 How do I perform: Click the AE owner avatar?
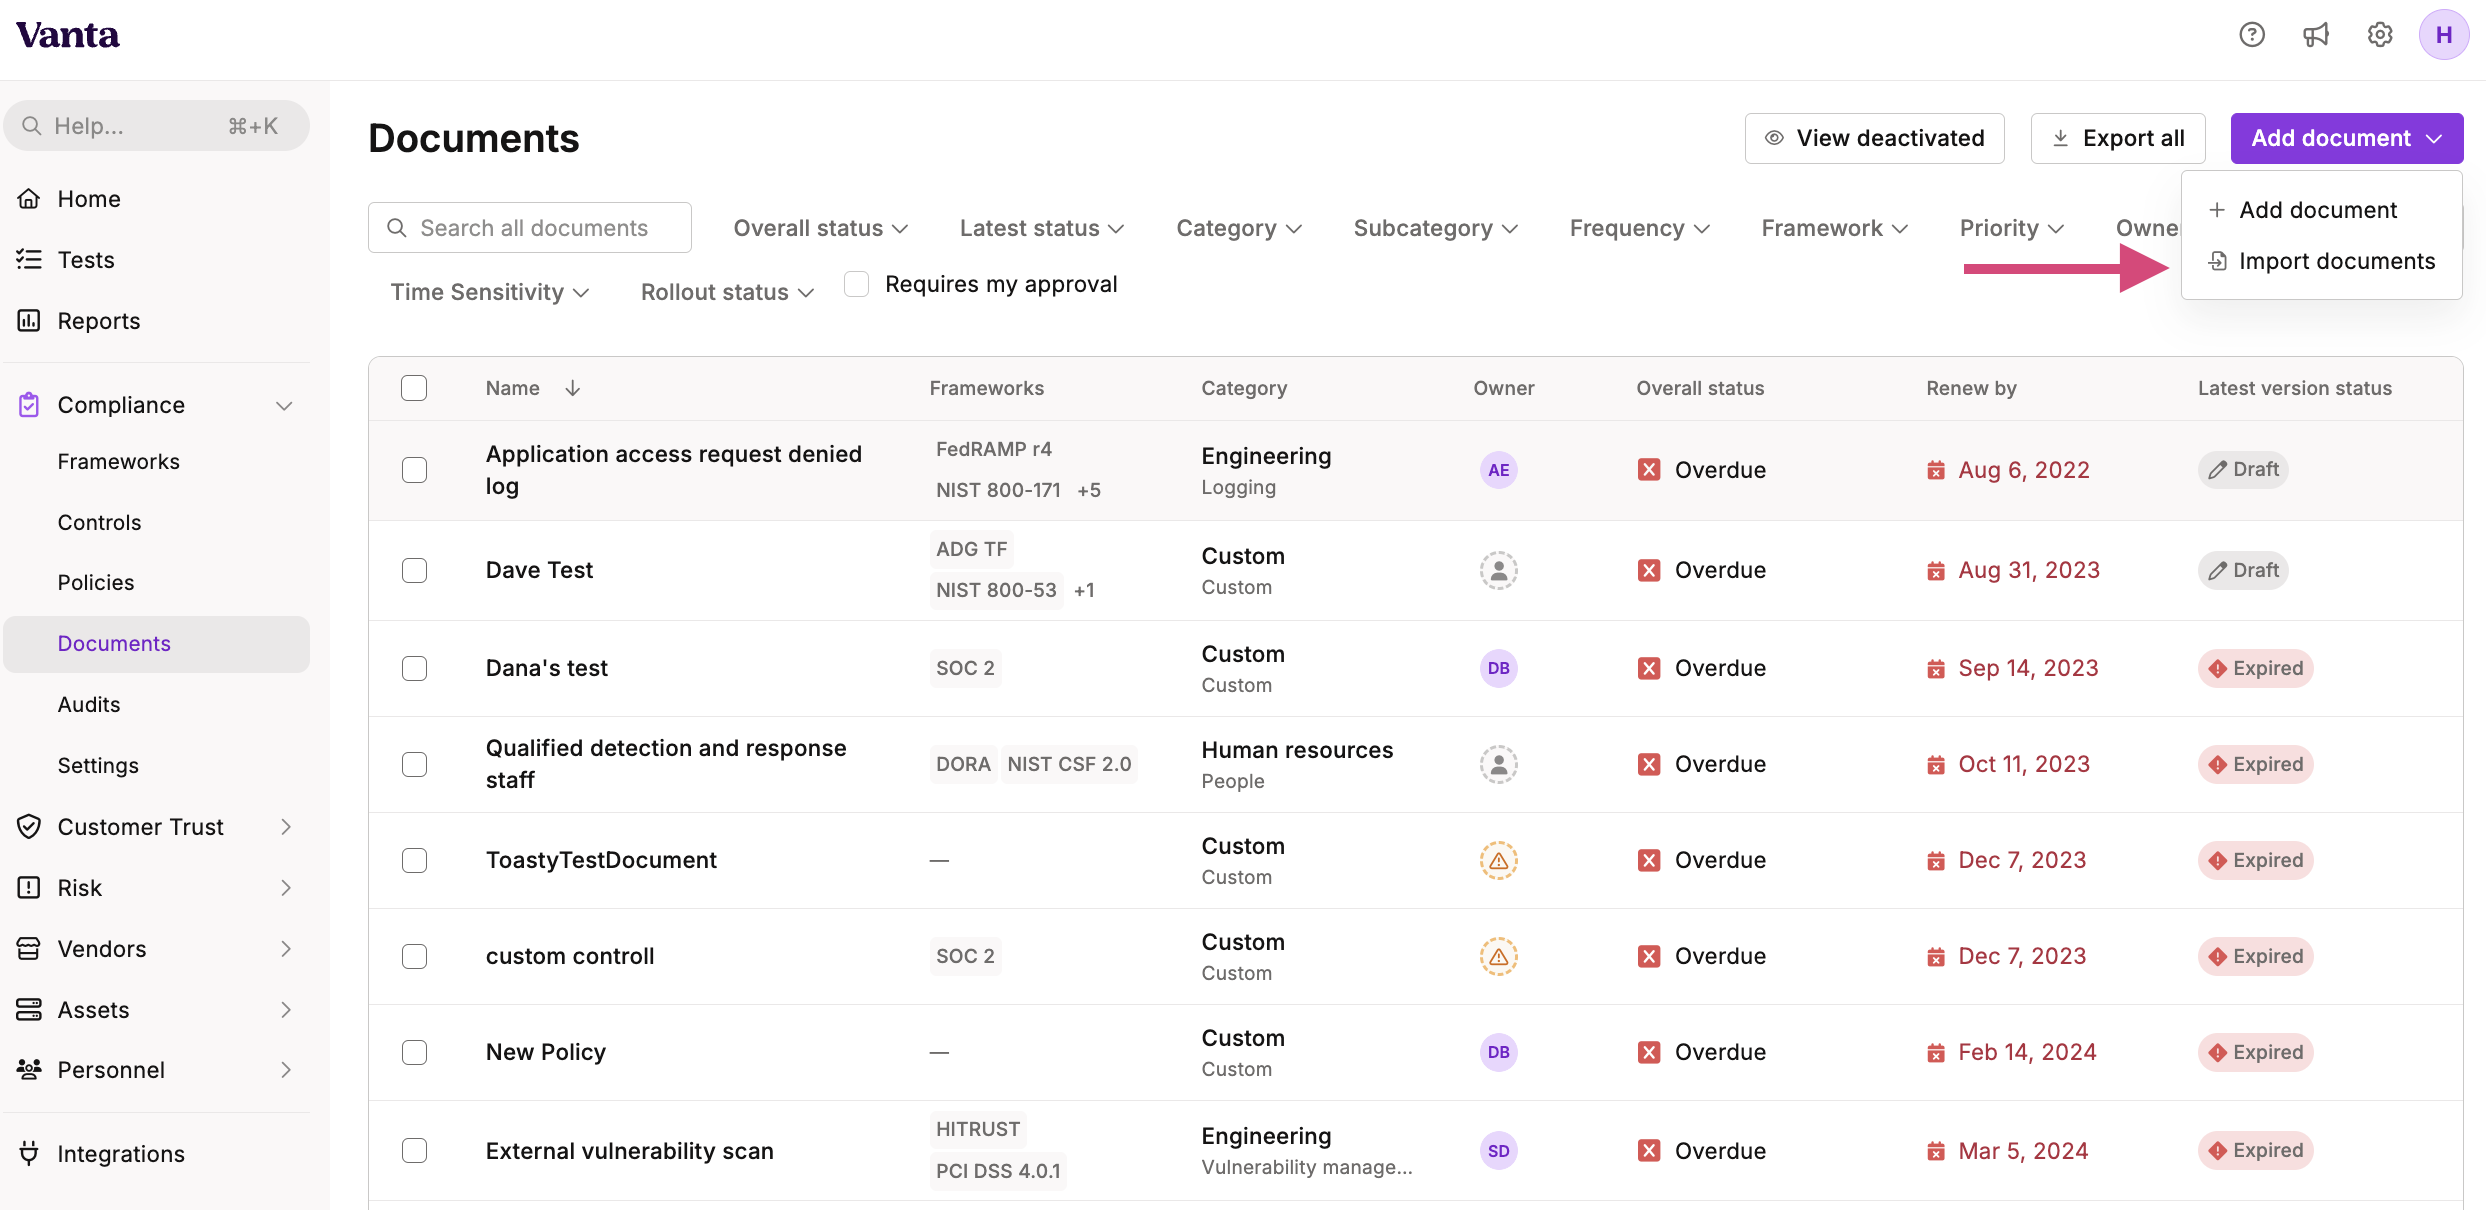tap(1498, 470)
